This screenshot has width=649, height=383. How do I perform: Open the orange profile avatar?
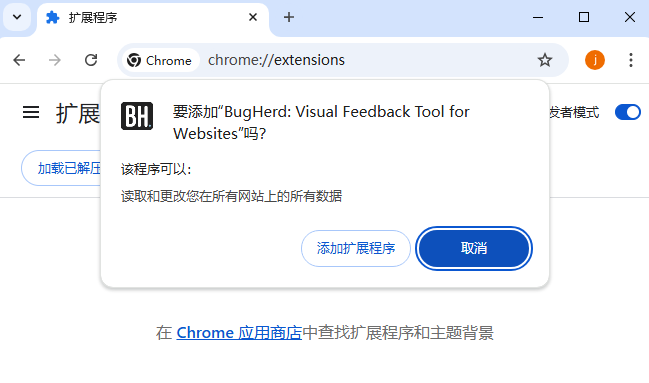tap(595, 60)
